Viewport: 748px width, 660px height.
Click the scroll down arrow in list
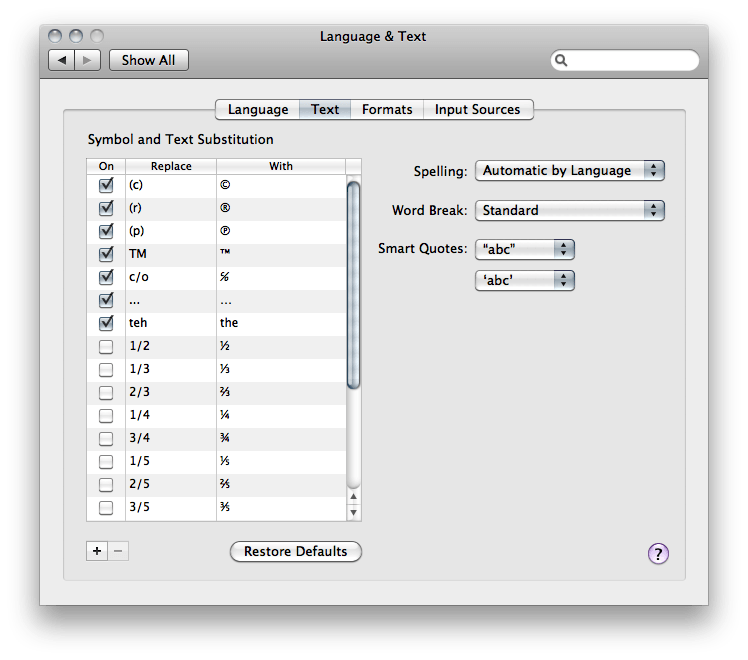point(353,512)
